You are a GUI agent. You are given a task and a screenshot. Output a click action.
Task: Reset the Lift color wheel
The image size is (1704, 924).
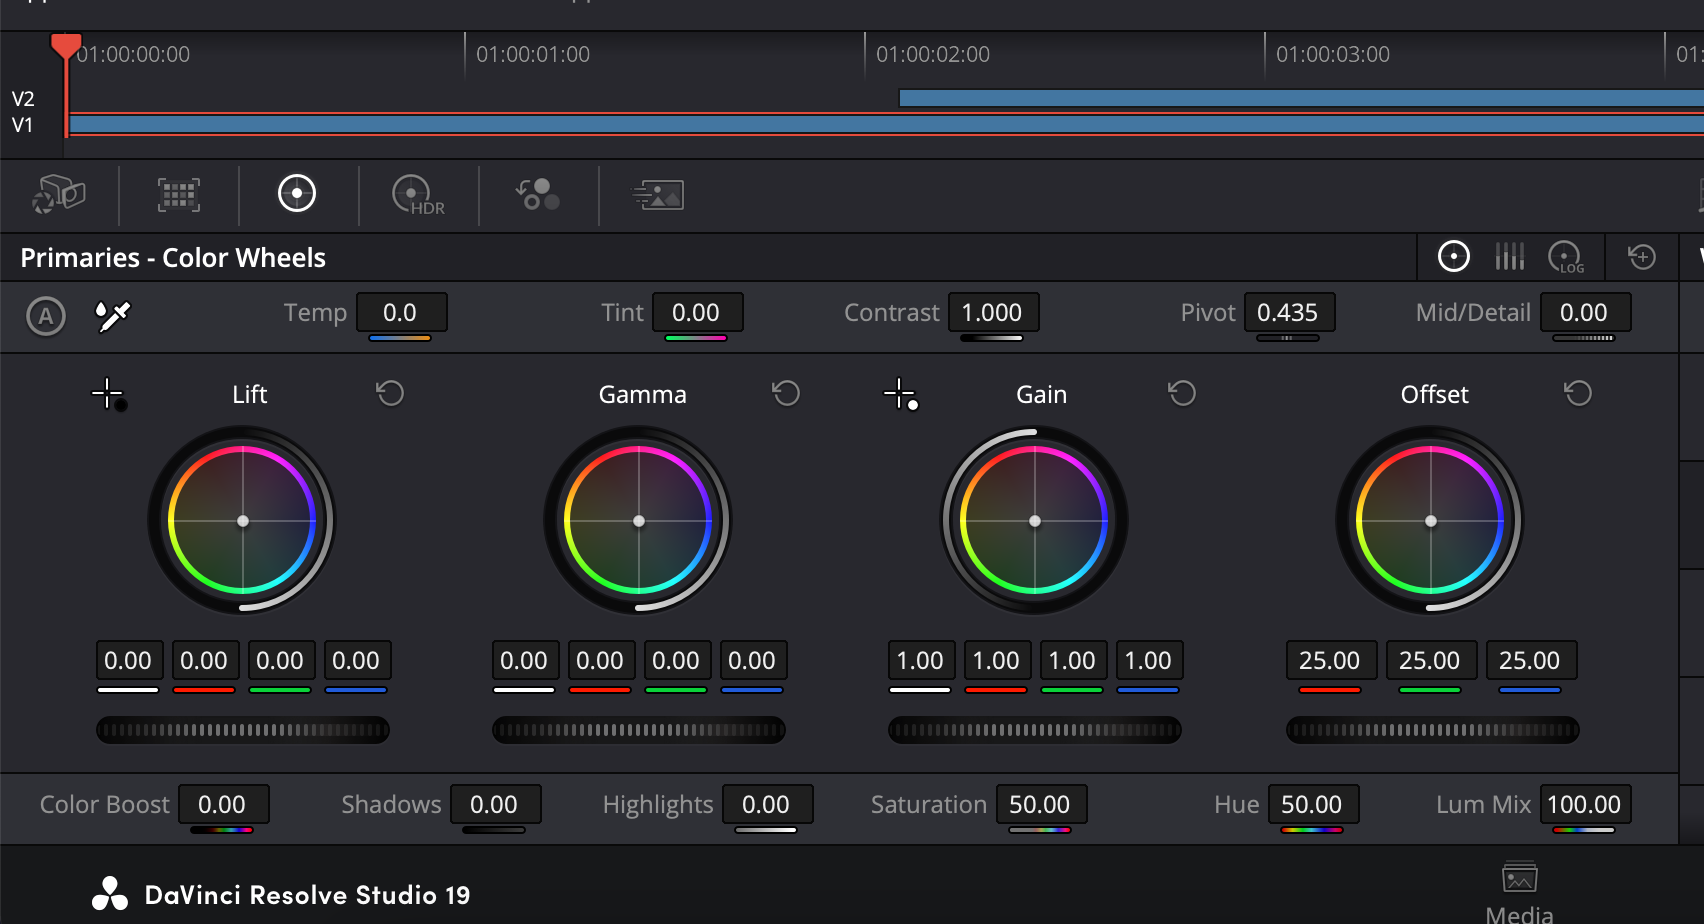[390, 393]
